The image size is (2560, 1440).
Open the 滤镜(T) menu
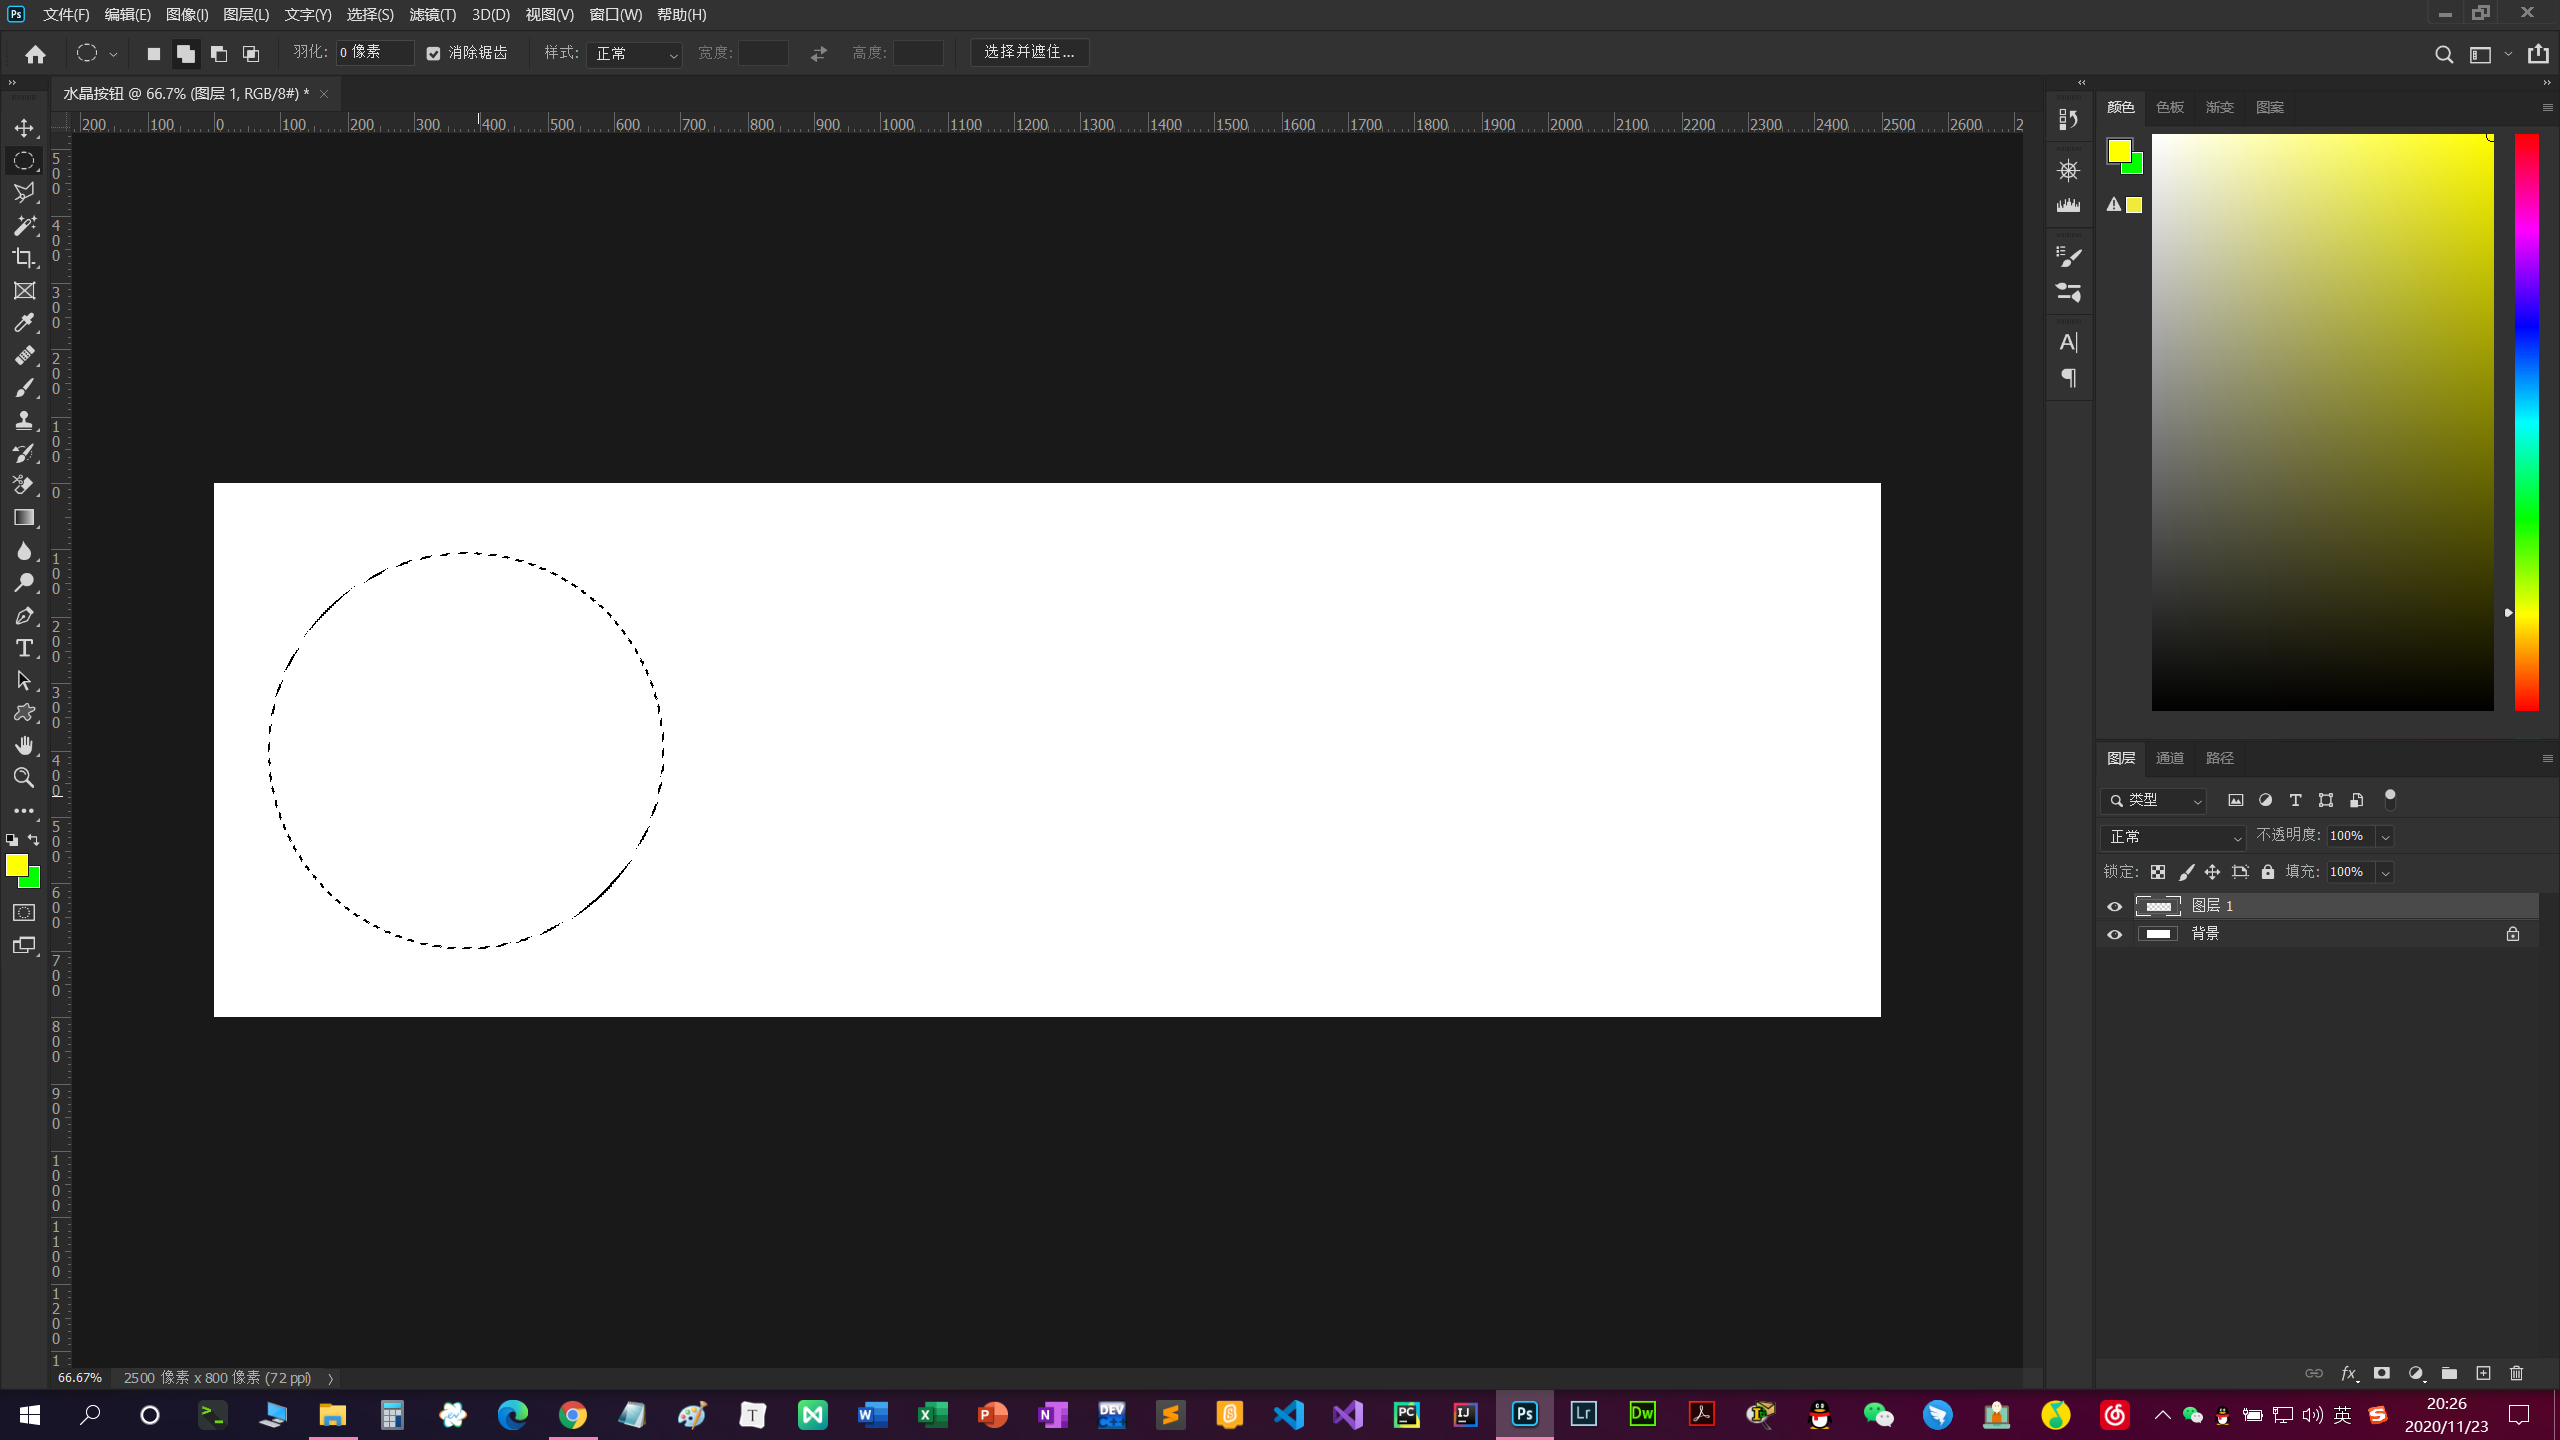(432, 15)
